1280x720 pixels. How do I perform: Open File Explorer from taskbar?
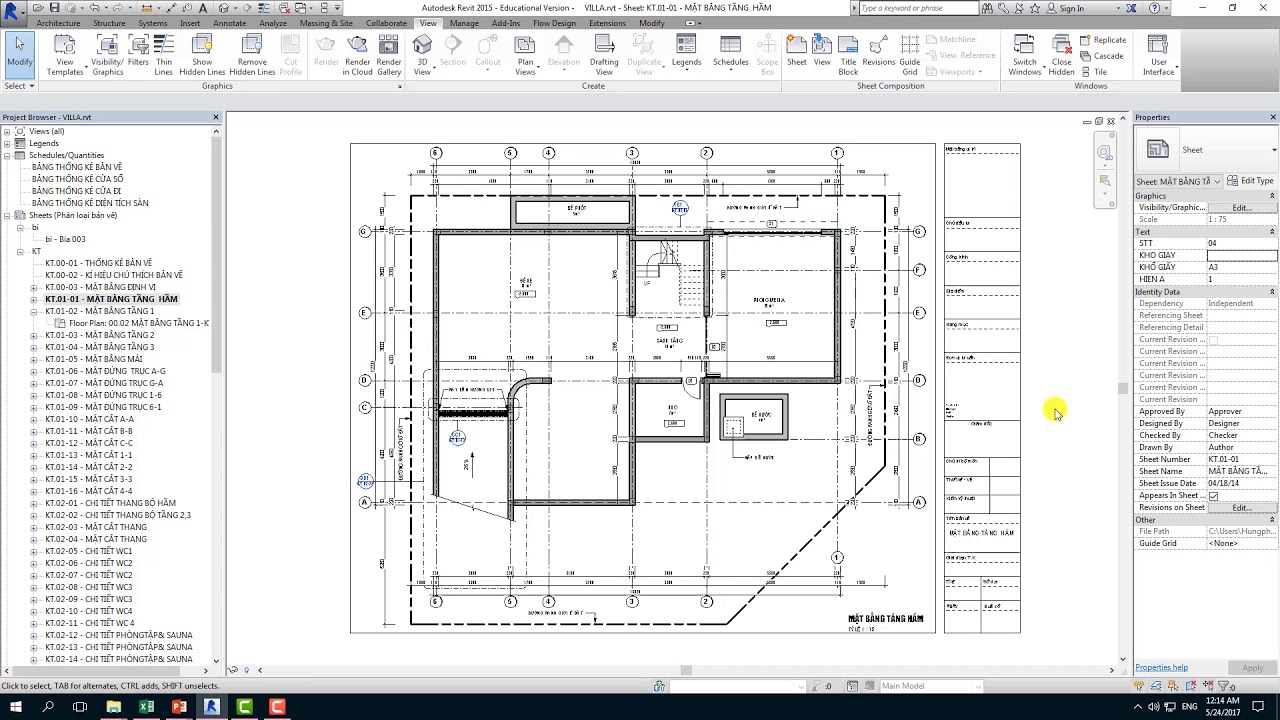(x=114, y=707)
